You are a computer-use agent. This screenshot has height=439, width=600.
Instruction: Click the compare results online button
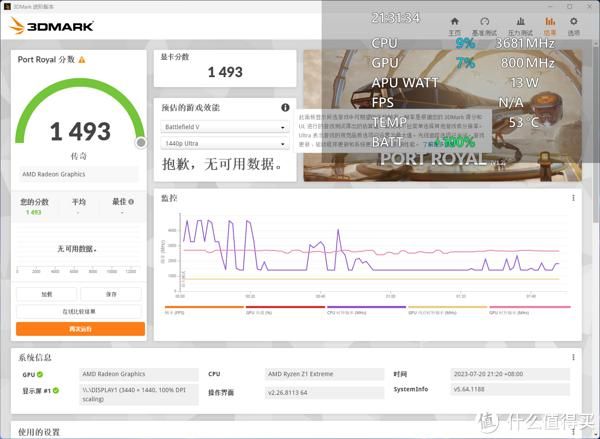[80, 311]
